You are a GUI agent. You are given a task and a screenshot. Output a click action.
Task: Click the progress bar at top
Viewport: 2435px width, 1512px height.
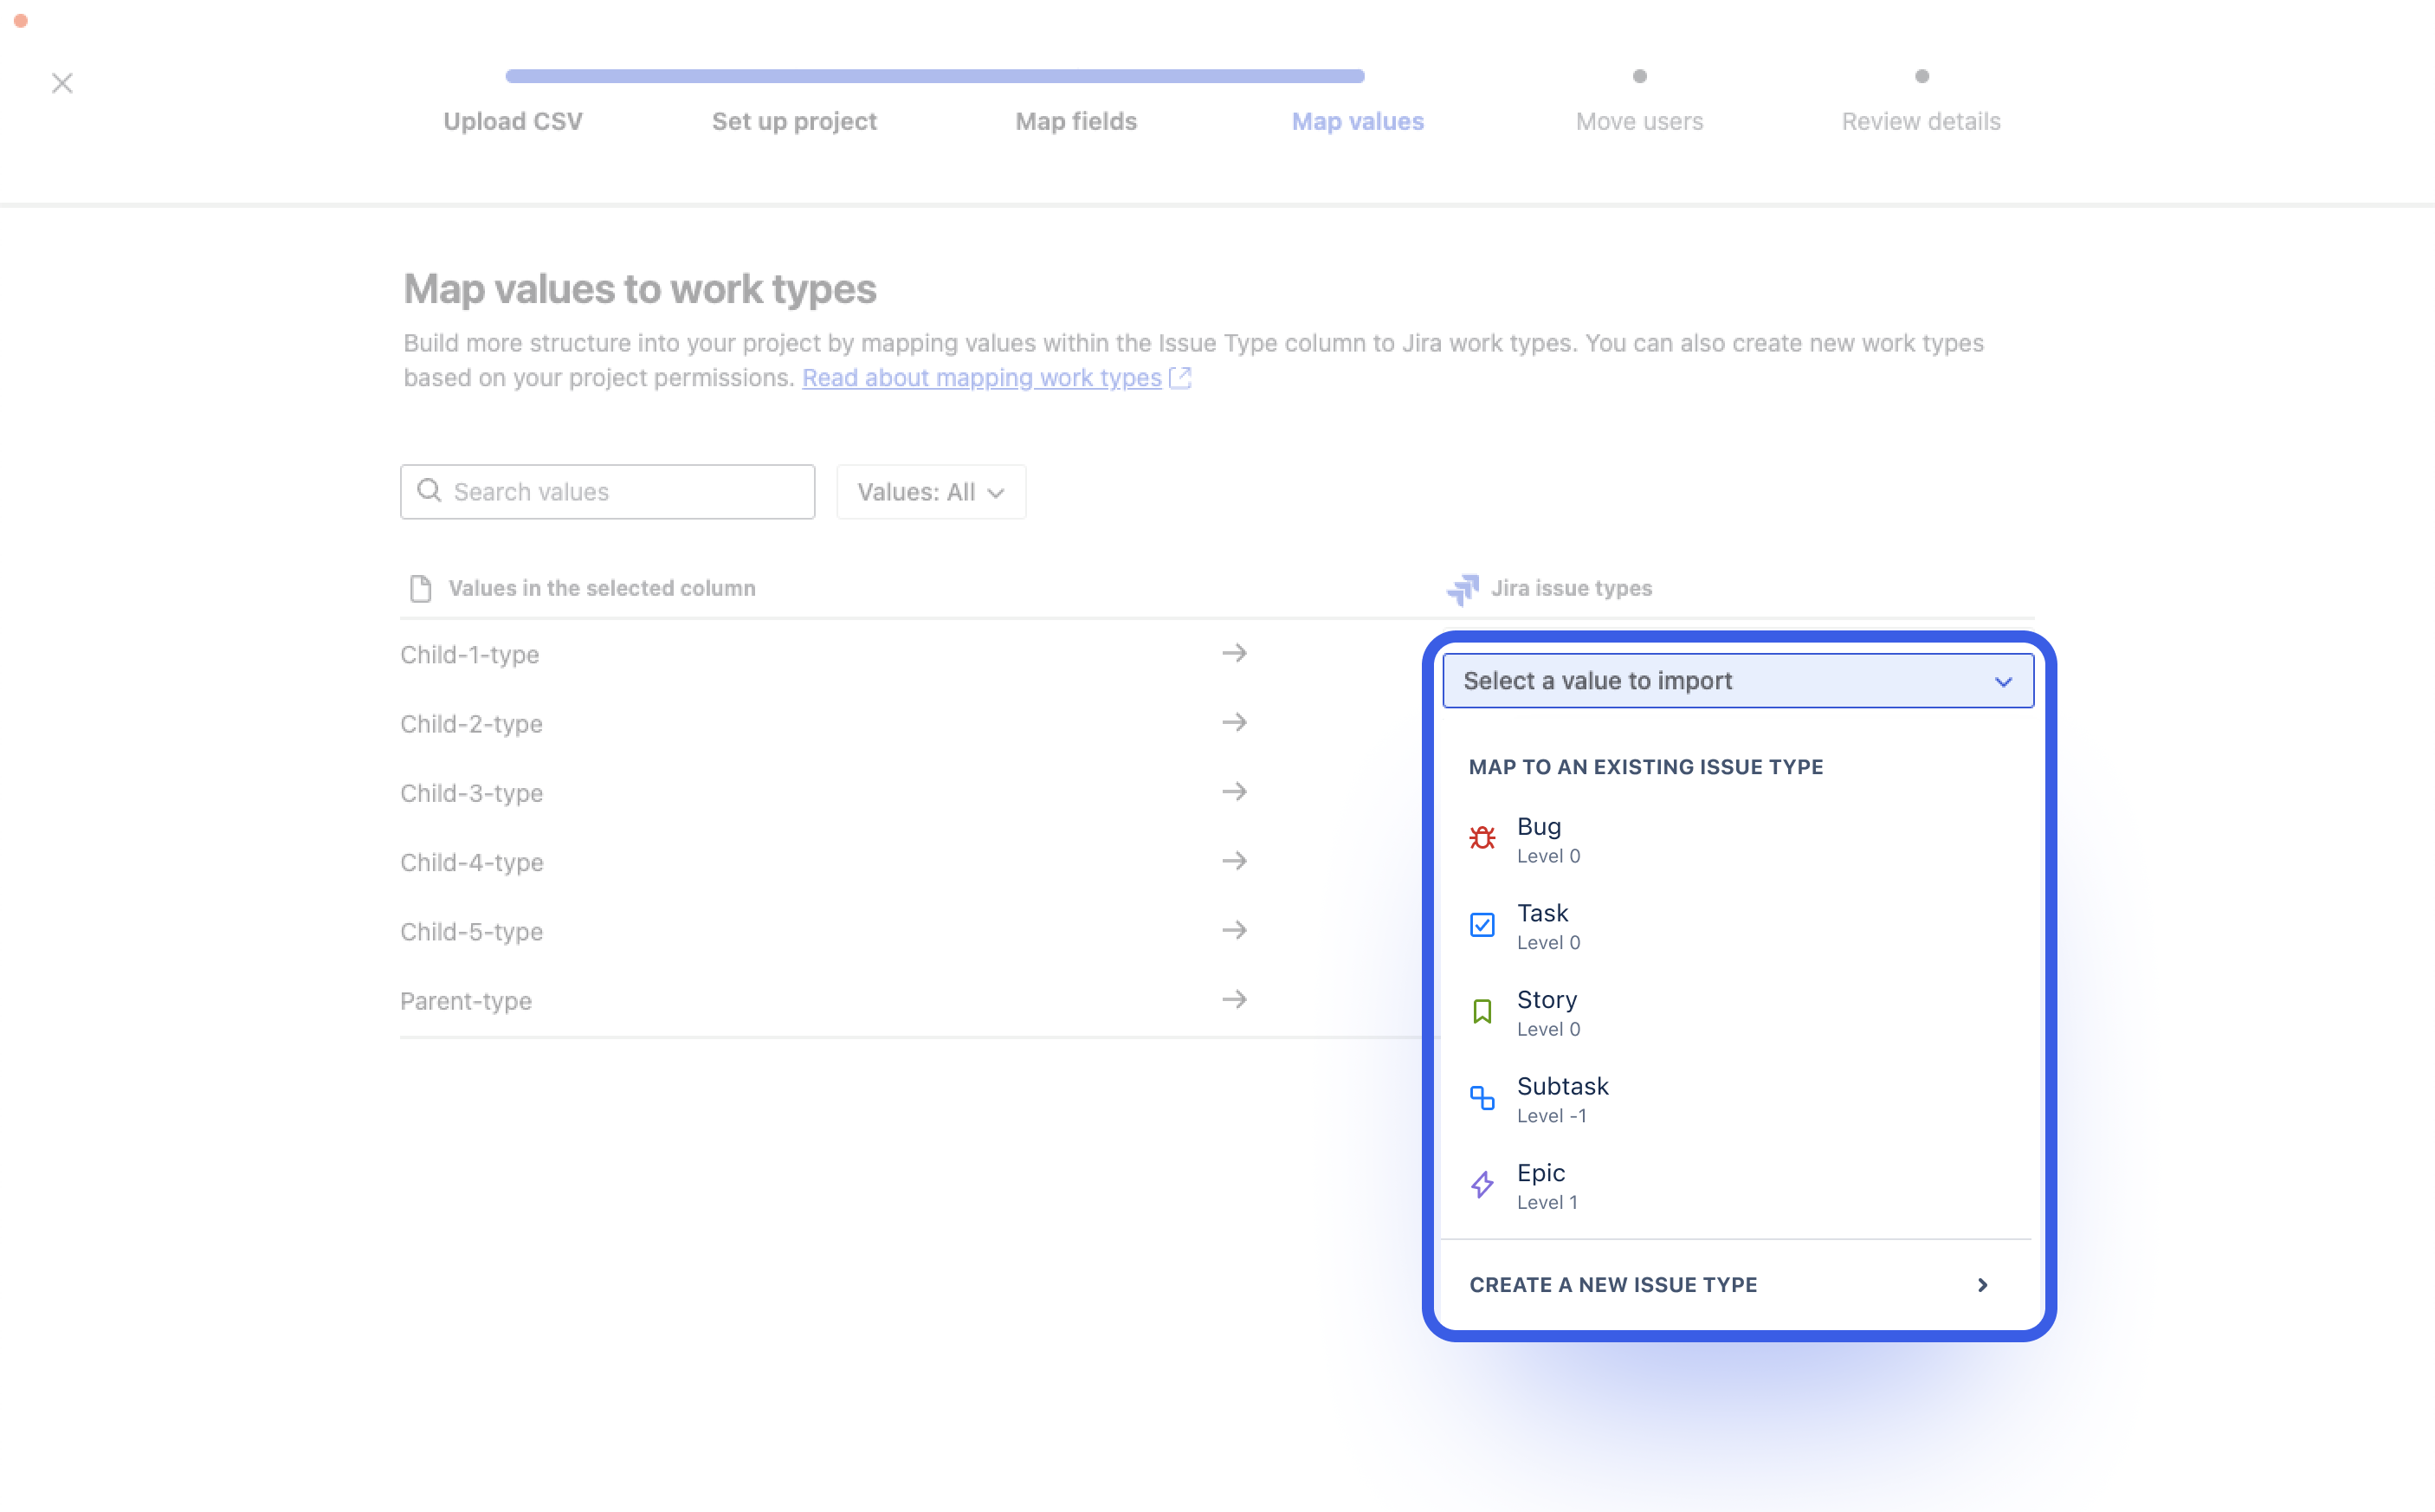(935, 76)
